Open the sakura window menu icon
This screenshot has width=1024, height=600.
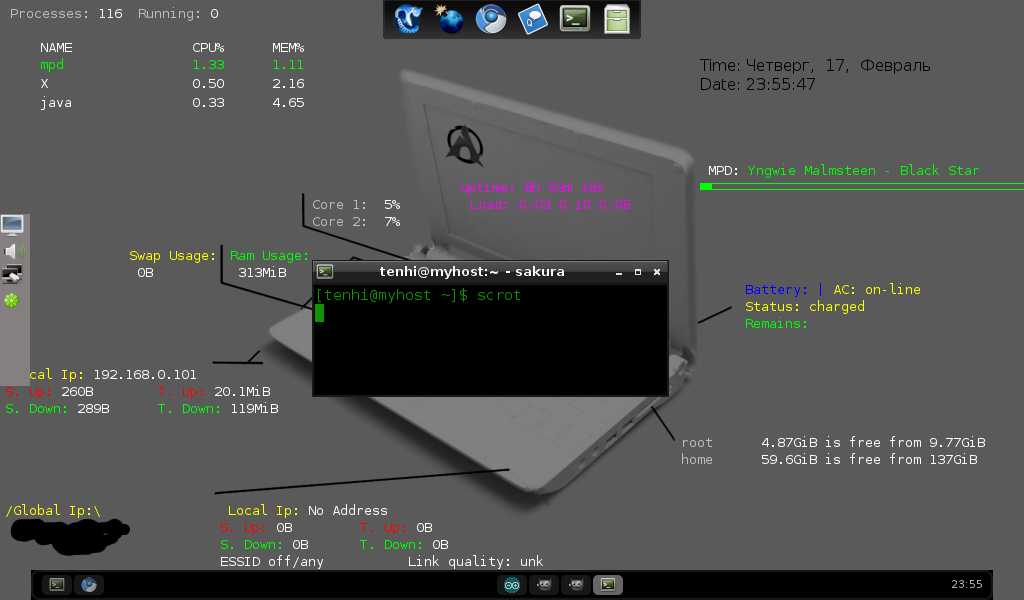(x=325, y=271)
